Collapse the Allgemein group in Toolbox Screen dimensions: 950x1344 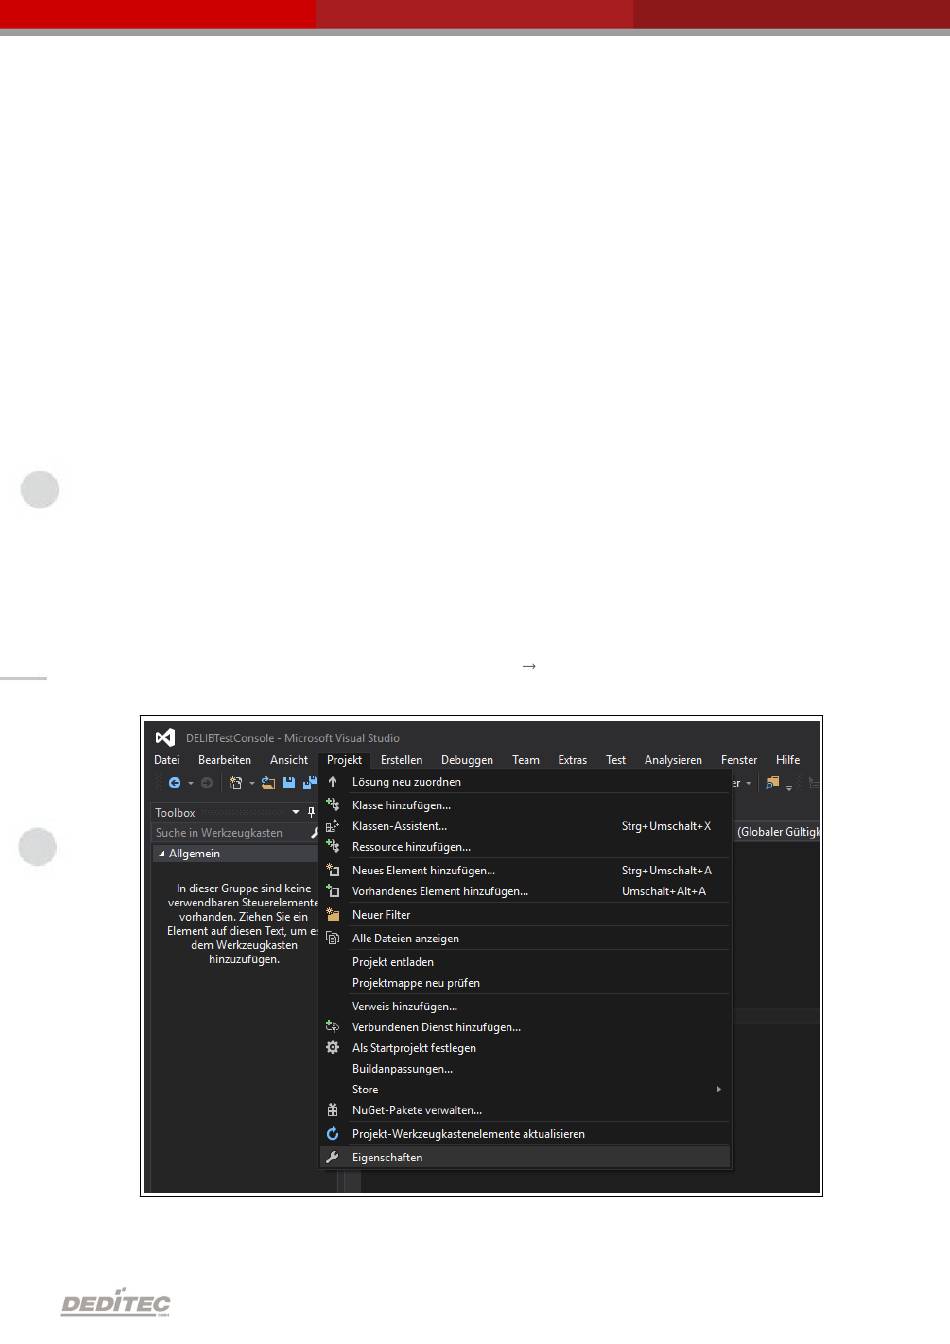coord(162,854)
